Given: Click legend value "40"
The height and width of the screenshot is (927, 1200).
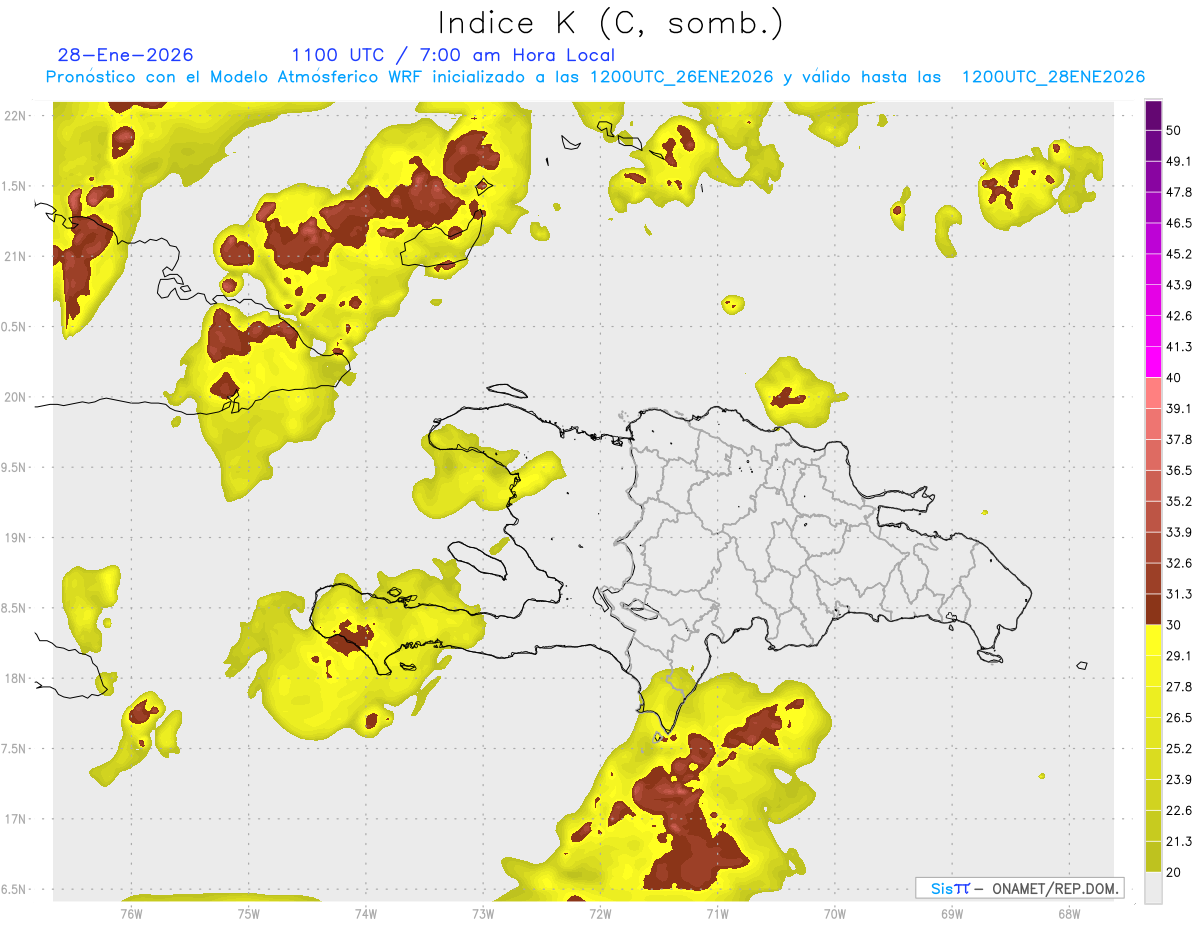Looking at the screenshot, I should tap(1175, 378).
